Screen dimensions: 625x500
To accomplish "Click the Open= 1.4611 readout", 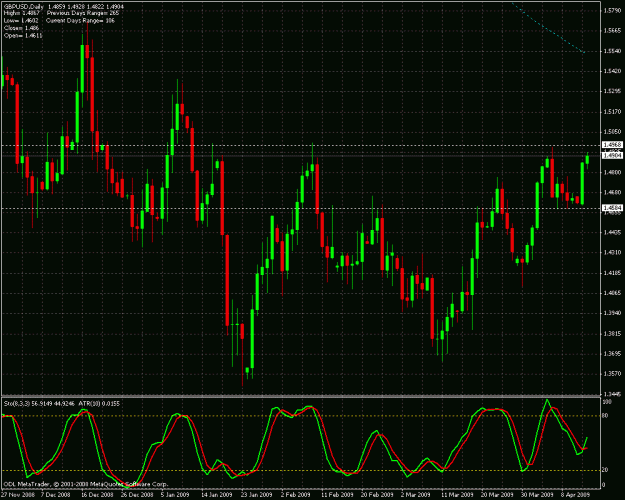I will click(x=23, y=35).
